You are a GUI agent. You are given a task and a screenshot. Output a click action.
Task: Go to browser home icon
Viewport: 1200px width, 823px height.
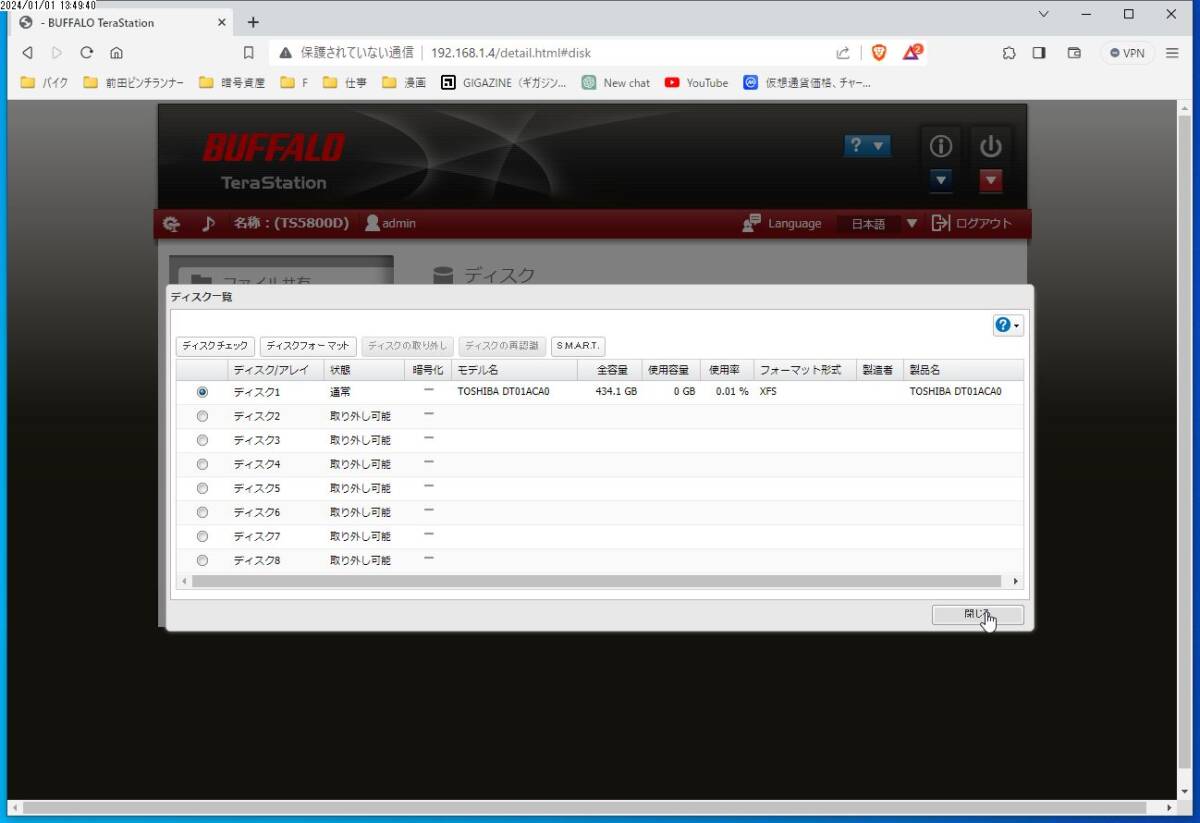click(117, 53)
